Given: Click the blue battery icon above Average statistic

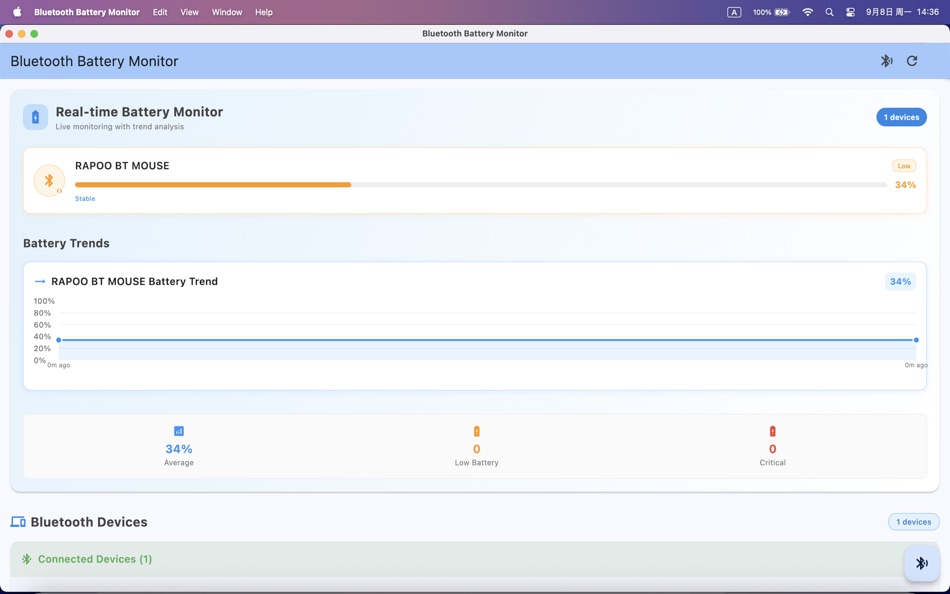Looking at the screenshot, I should coord(178,430).
